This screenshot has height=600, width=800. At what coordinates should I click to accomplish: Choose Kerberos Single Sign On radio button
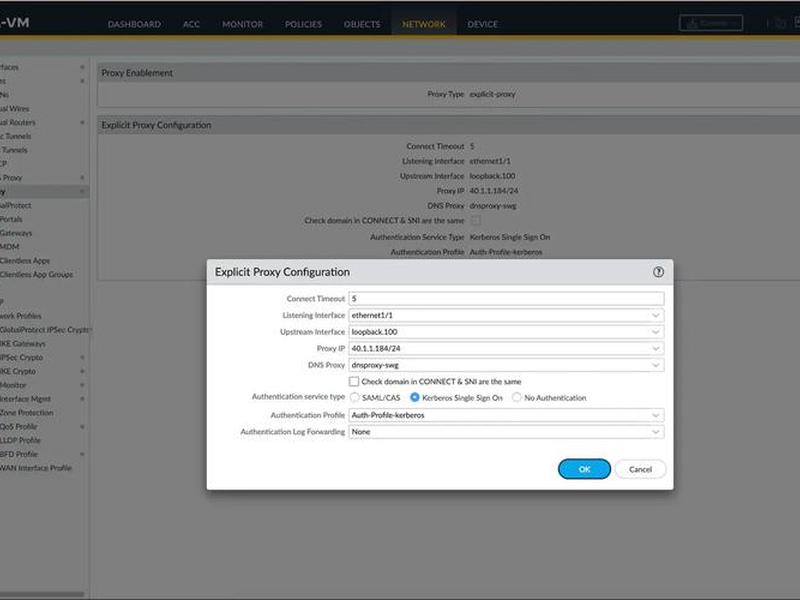[x=415, y=397]
